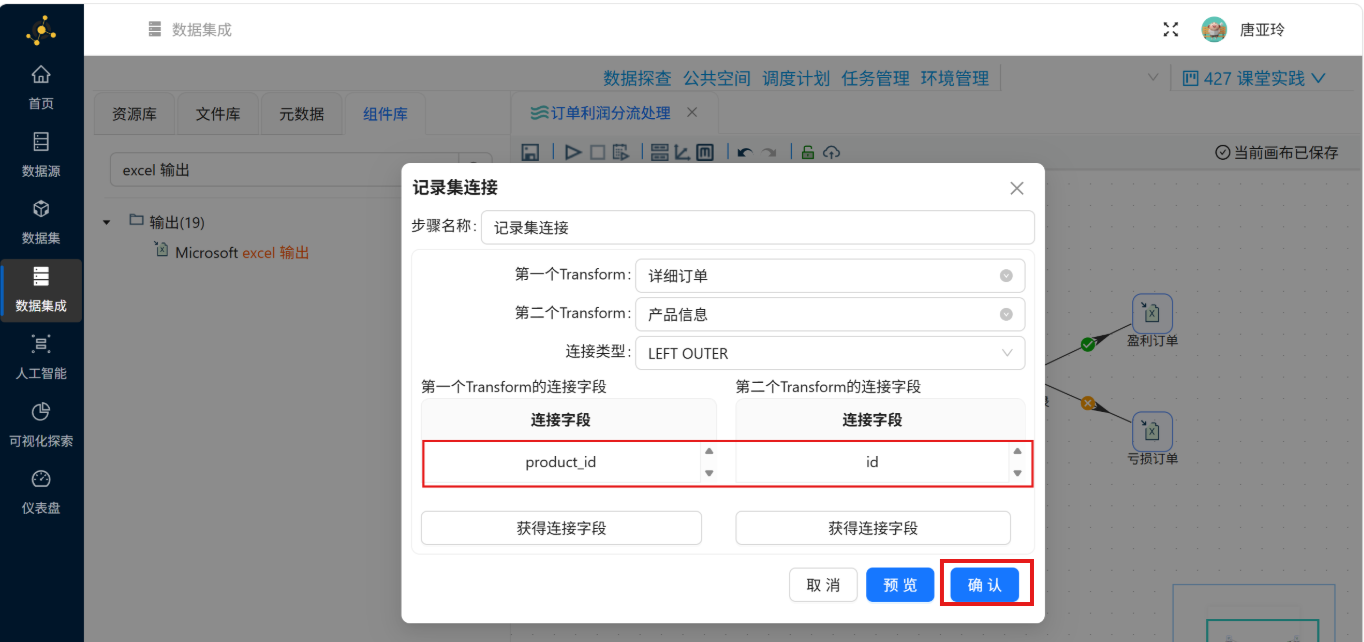Toggle fullscreen with the expand icon
This screenshot has width=1364, height=642.
1171,30
